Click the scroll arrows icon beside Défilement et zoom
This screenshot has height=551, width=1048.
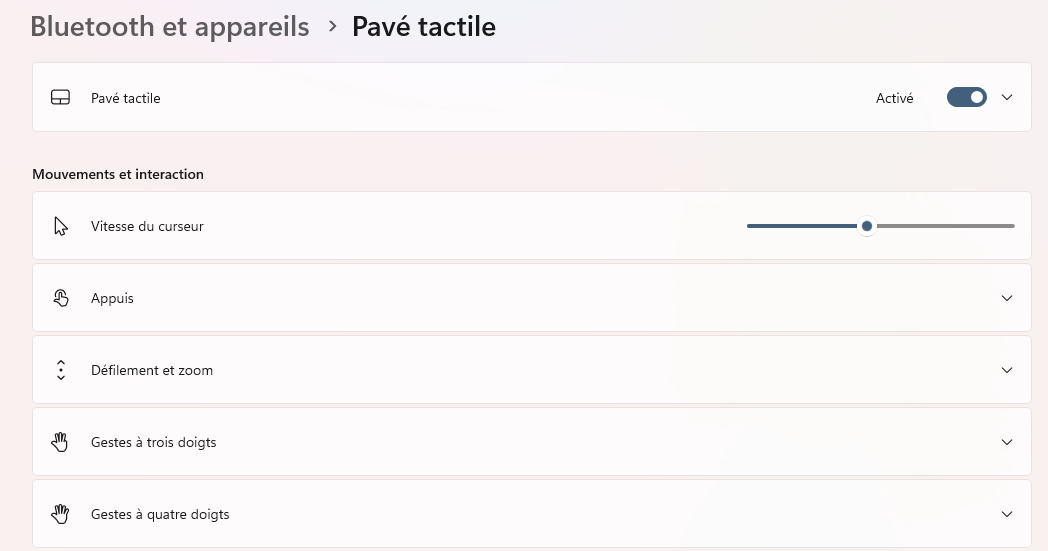[x=61, y=370]
